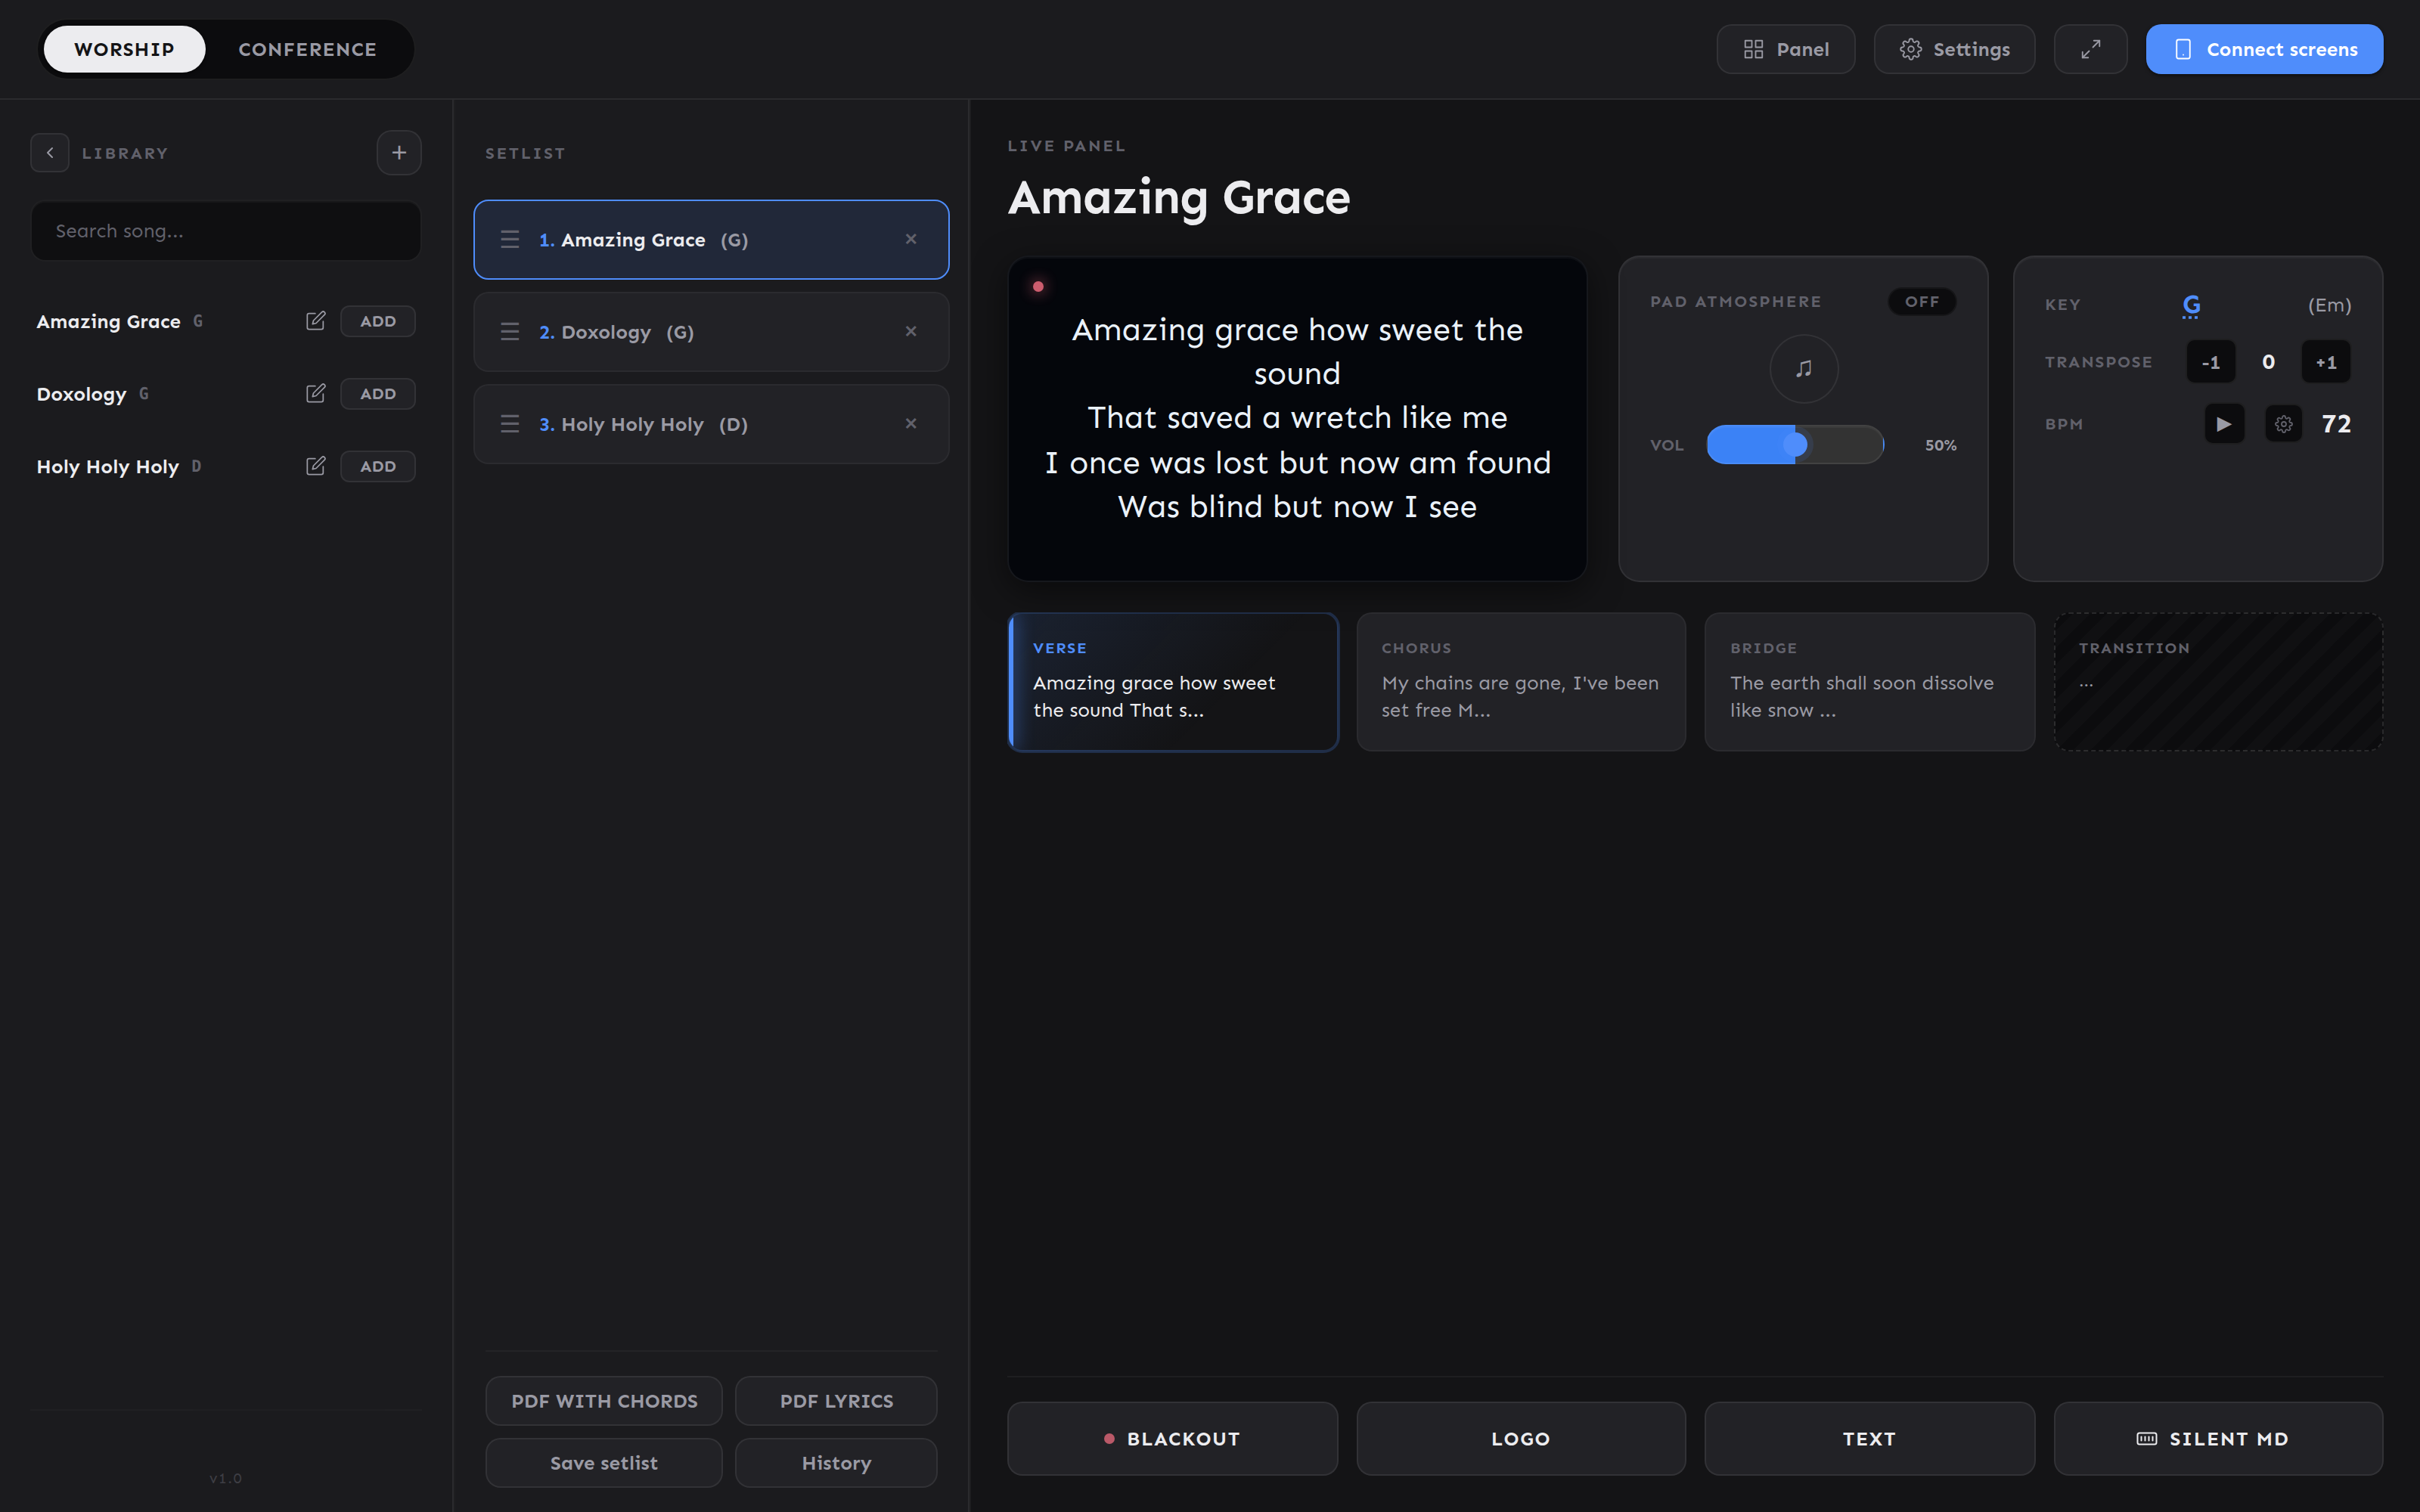Grab the Amazing Grace setlist drag handle
Screen dimensions: 2420x1512
point(510,239)
